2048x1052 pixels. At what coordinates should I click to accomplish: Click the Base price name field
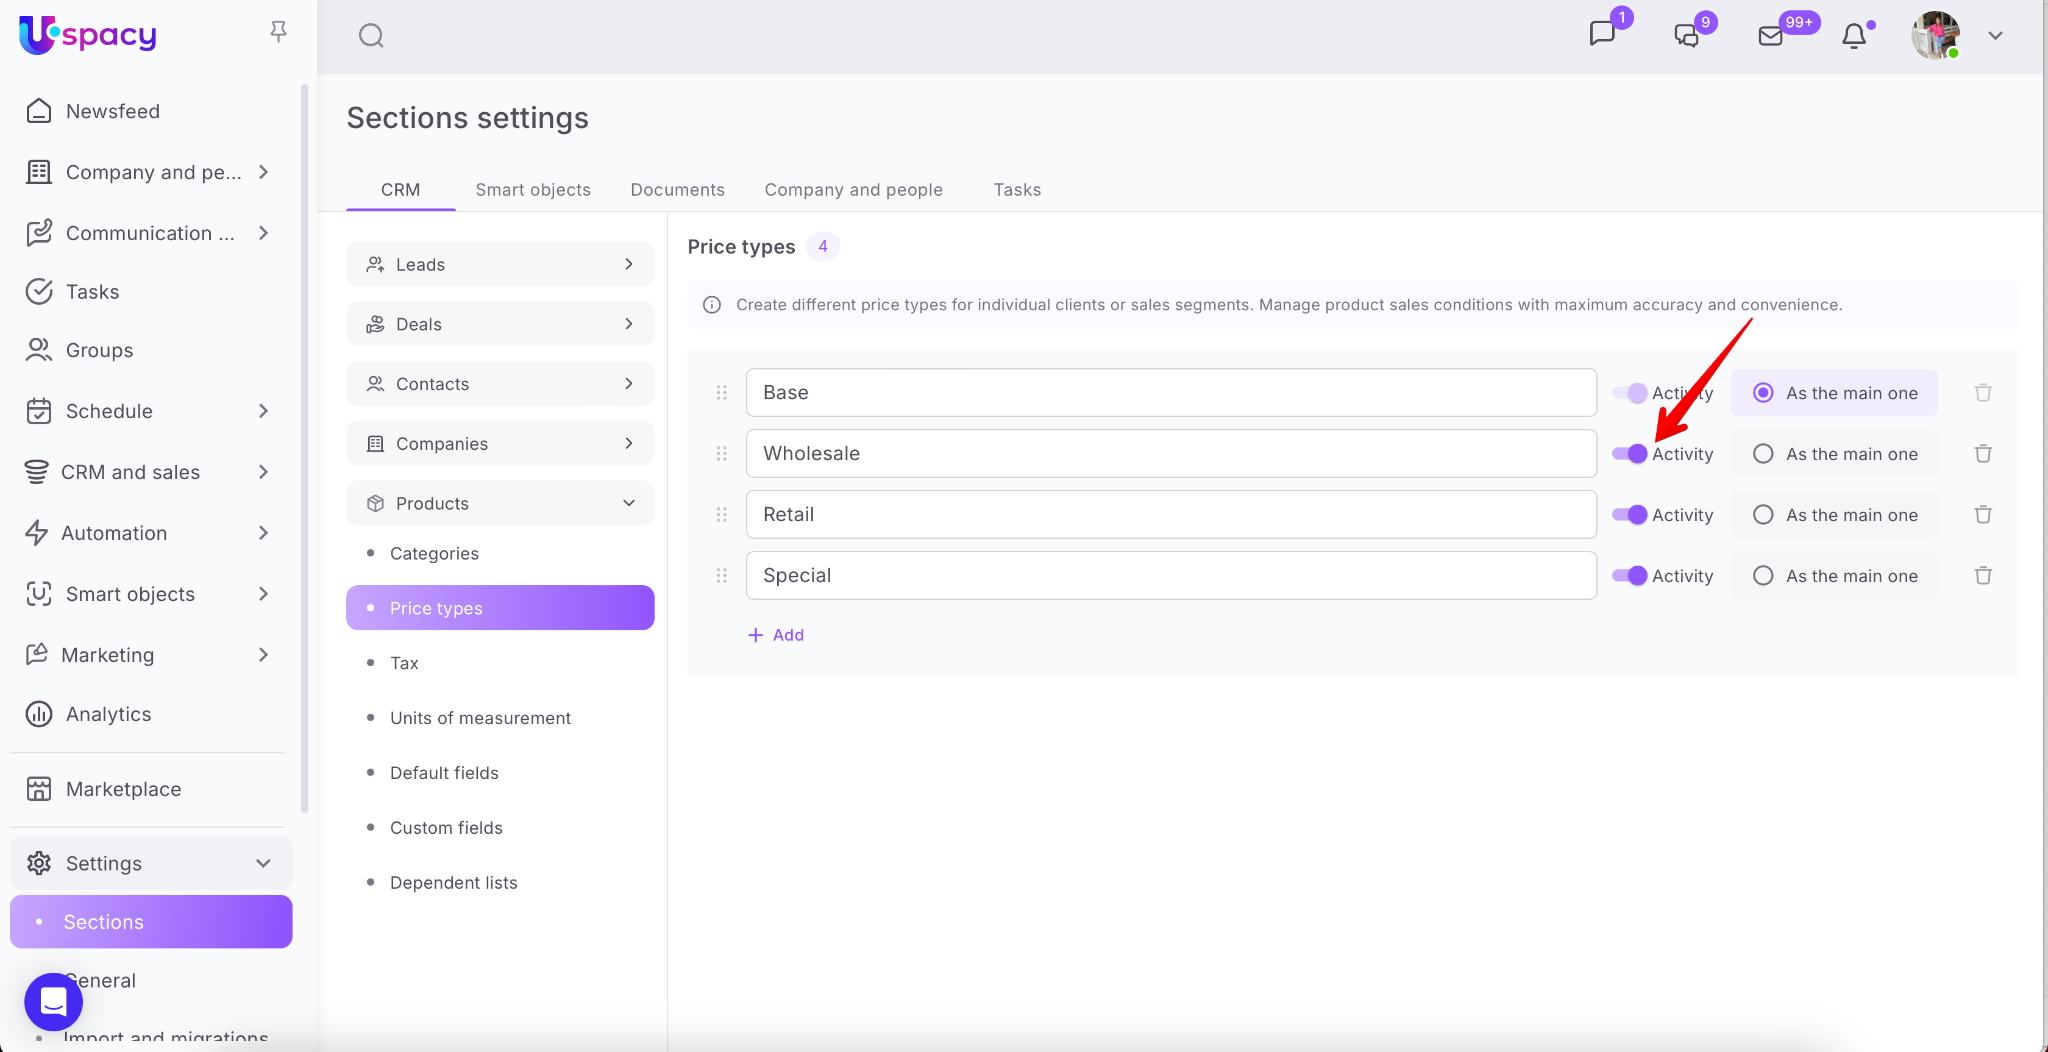point(1170,393)
